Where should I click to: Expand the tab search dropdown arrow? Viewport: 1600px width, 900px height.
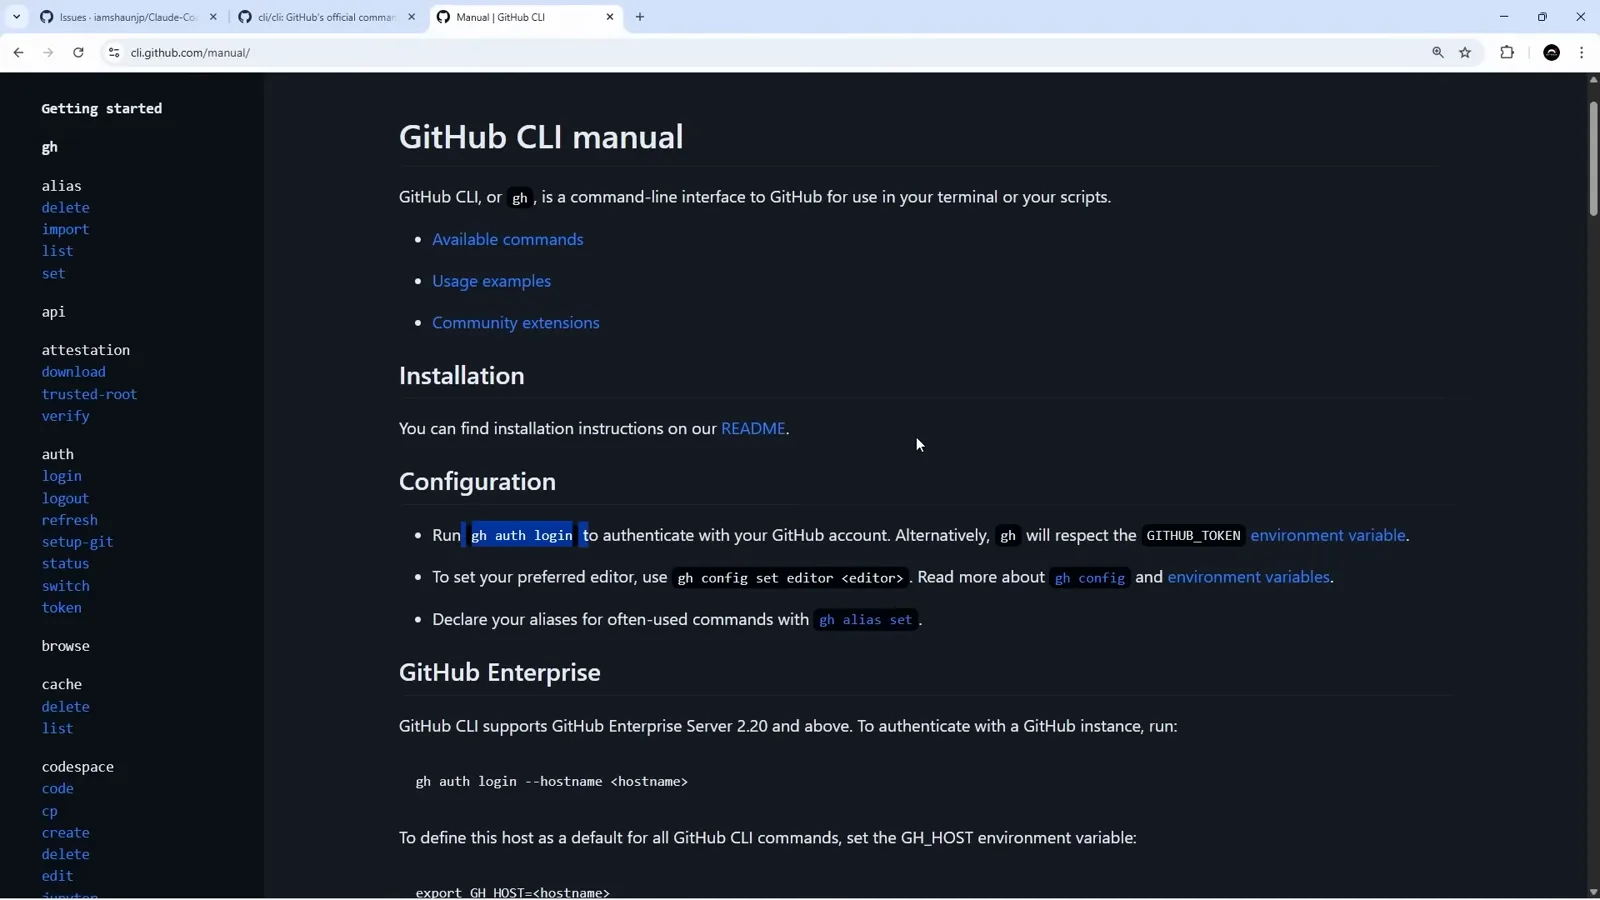pos(16,17)
